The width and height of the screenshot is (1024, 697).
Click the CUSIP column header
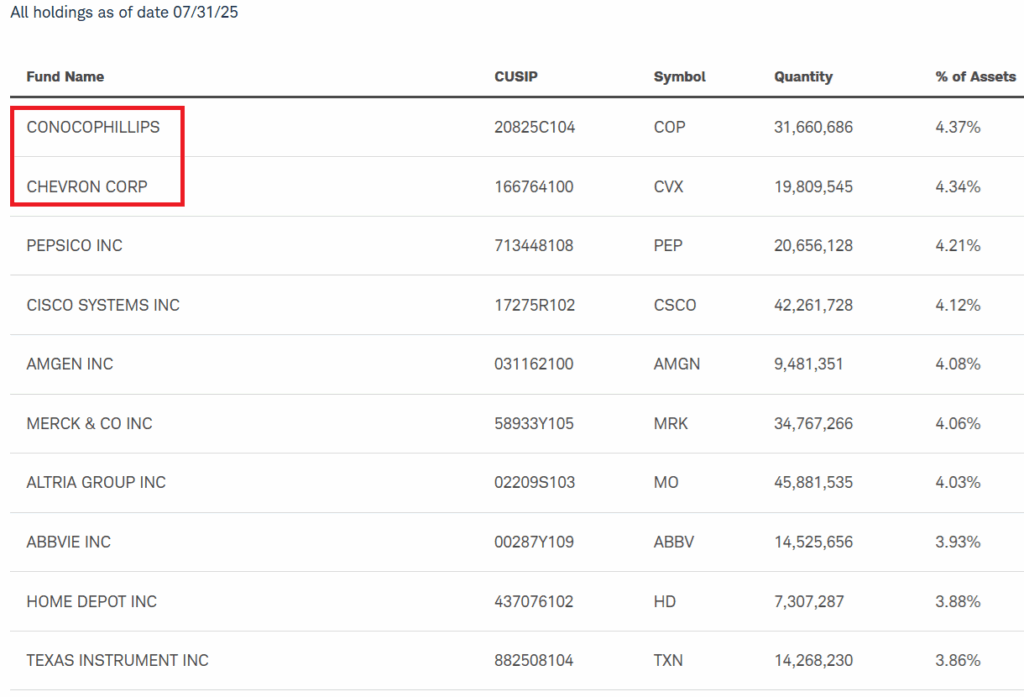(516, 76)
